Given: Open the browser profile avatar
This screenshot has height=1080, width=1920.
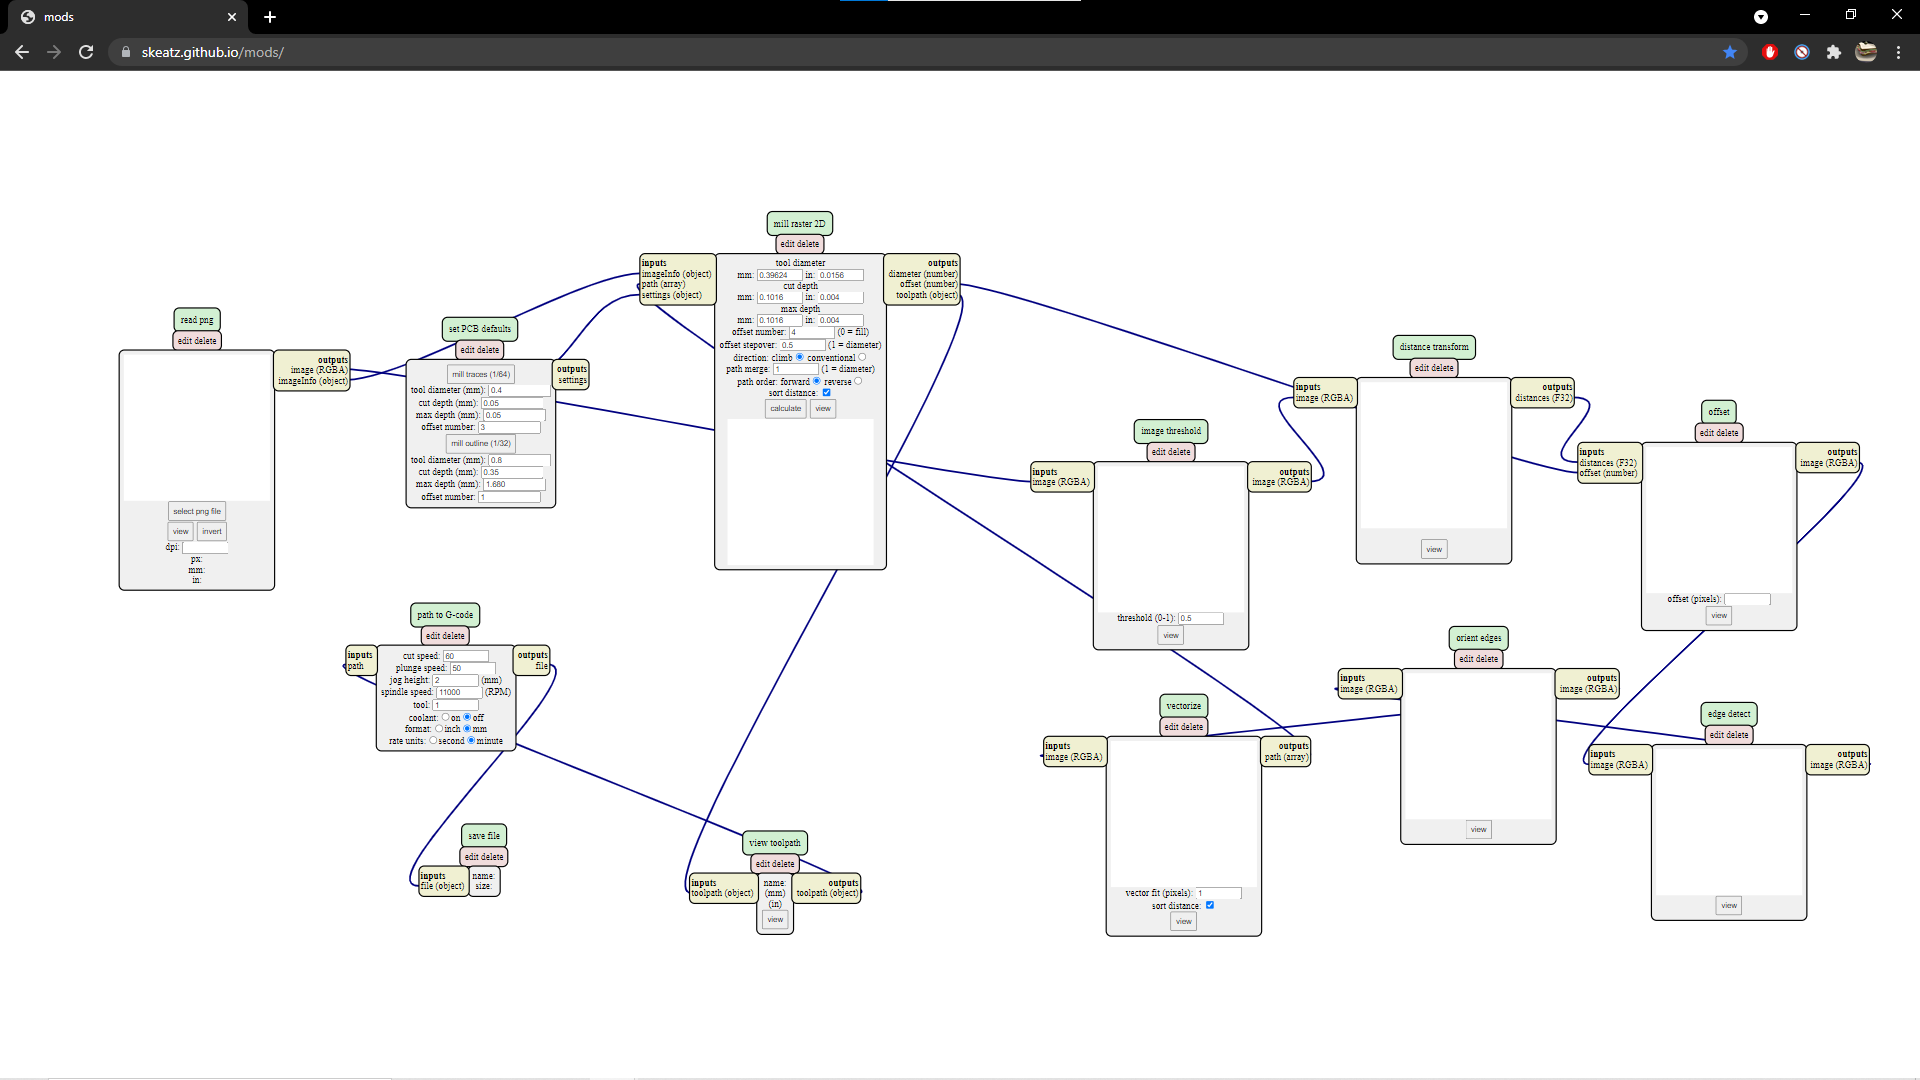Looking at the screenshot, I should 1866,52.
